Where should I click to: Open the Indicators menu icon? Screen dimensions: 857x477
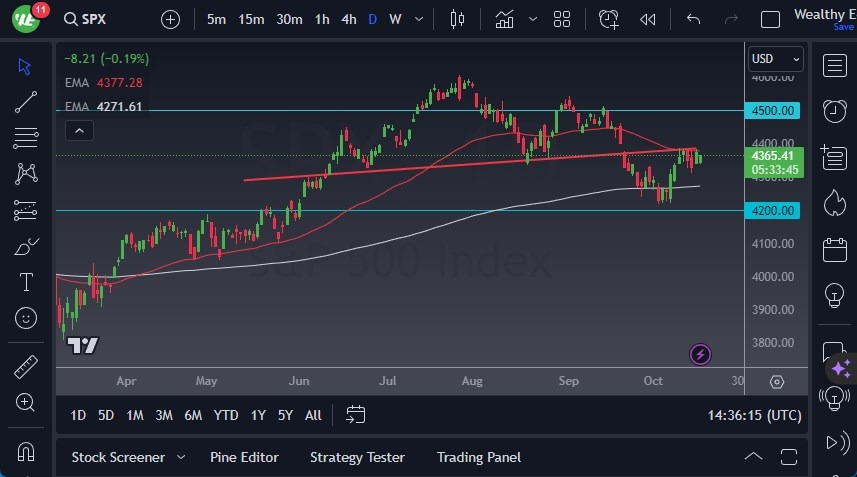pyautogui.click(x=505, y=19)
